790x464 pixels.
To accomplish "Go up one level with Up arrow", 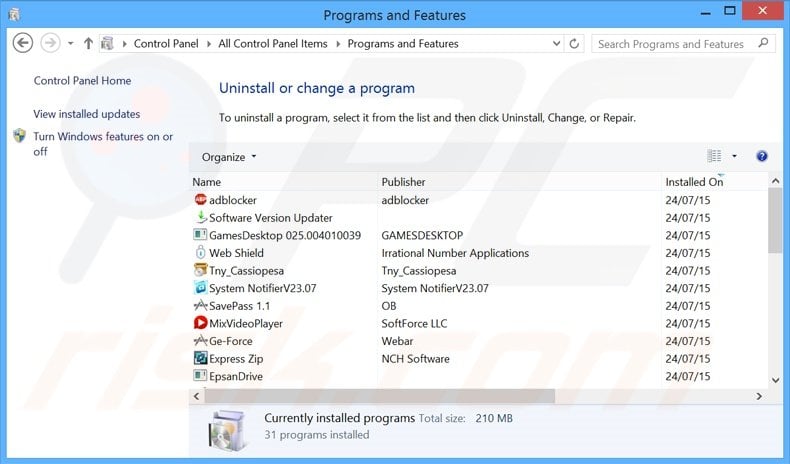I will tap(88, 43).
